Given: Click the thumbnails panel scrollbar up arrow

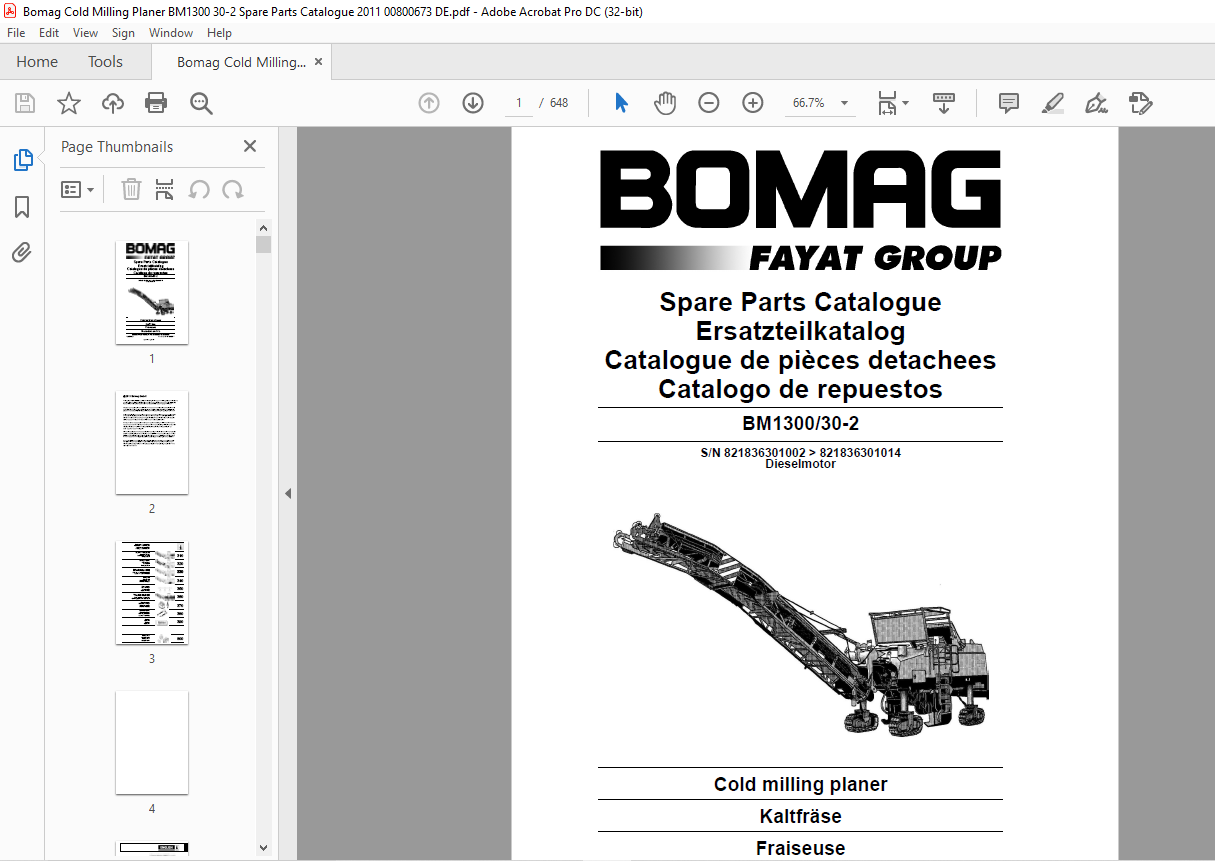Looking at the screenshot, I should tap(264, 229).
